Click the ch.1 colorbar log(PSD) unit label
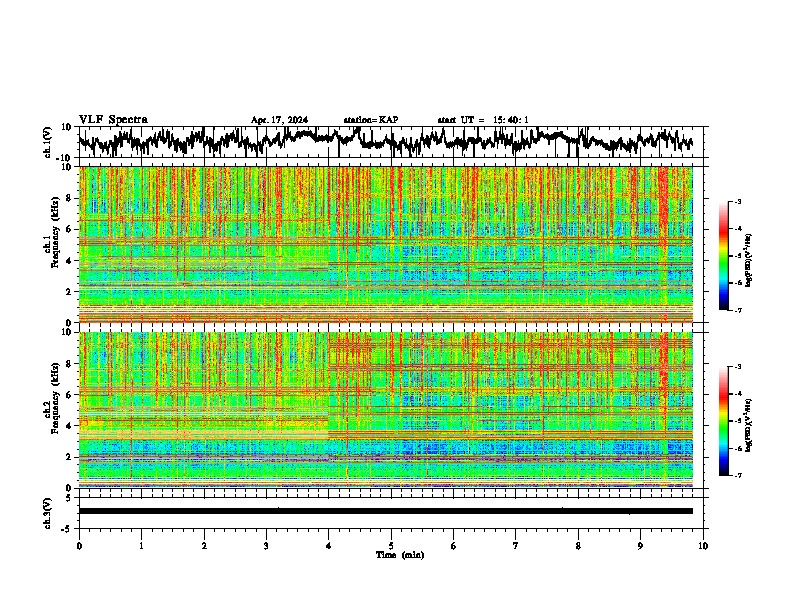Screen dimensions: 792x612 pyautogui.click(x=749, y=261)
